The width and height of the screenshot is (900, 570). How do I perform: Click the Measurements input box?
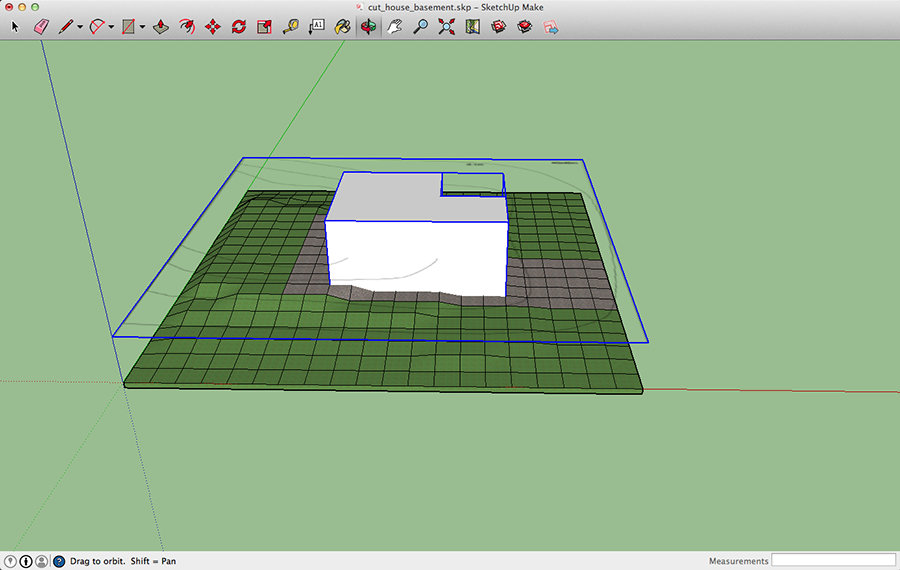coord(833,560)
